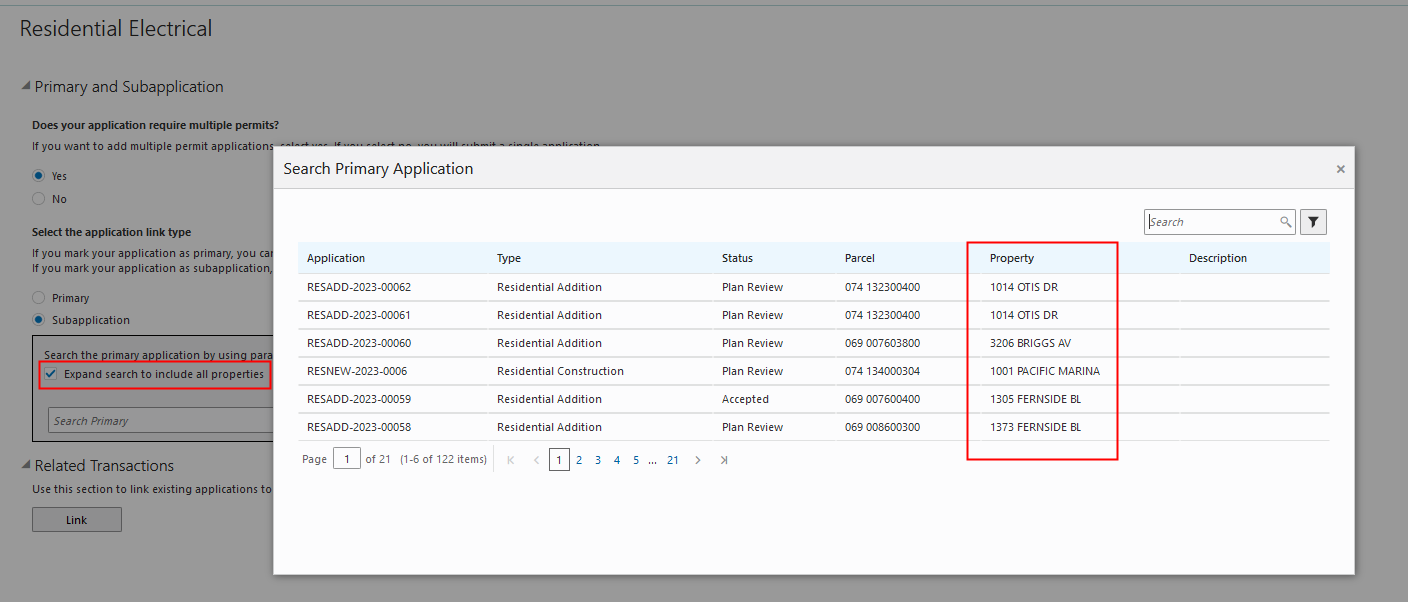Uncheck Expand search to include all properties
Image resolution: width=1408 pixels, height=602 pixels.
pyautogui.click(x=51, y=374)
